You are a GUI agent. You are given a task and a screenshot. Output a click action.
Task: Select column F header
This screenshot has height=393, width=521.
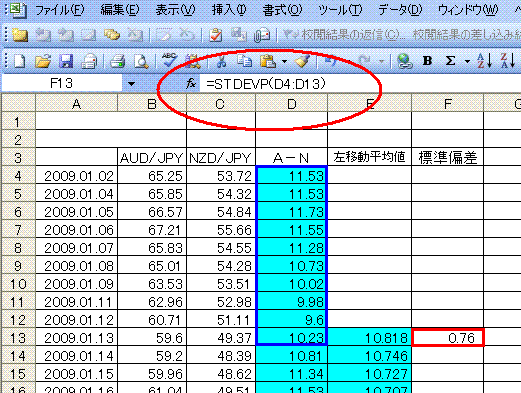coord(448,104)
